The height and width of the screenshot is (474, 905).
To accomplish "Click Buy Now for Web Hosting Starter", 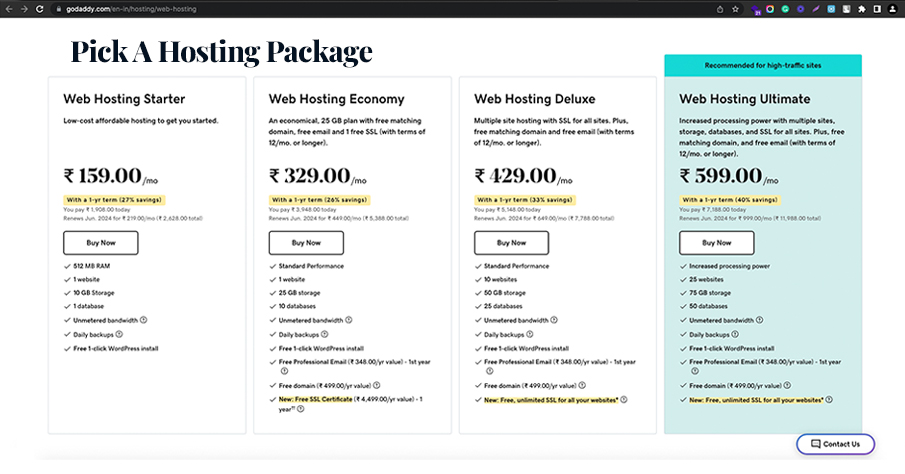I will [x=100, y=243].
